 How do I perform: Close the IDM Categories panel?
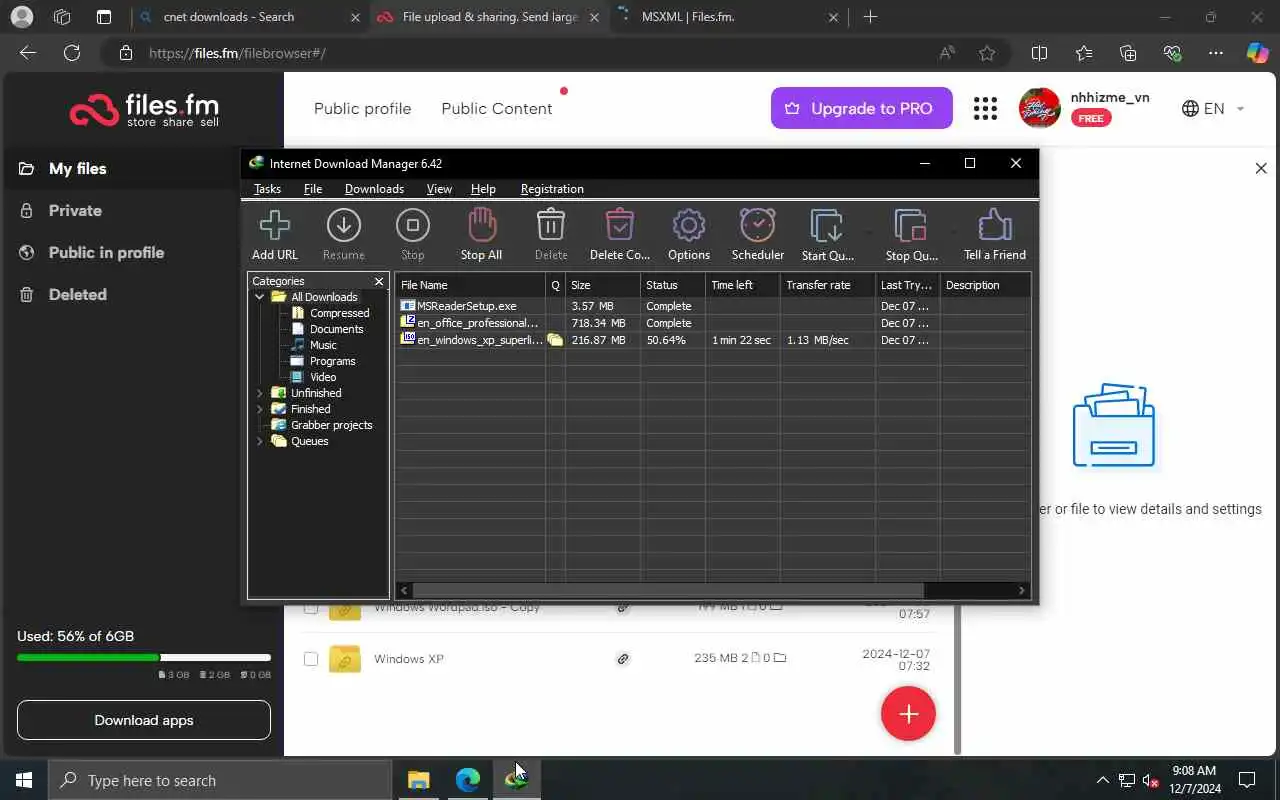click(379, 281)
